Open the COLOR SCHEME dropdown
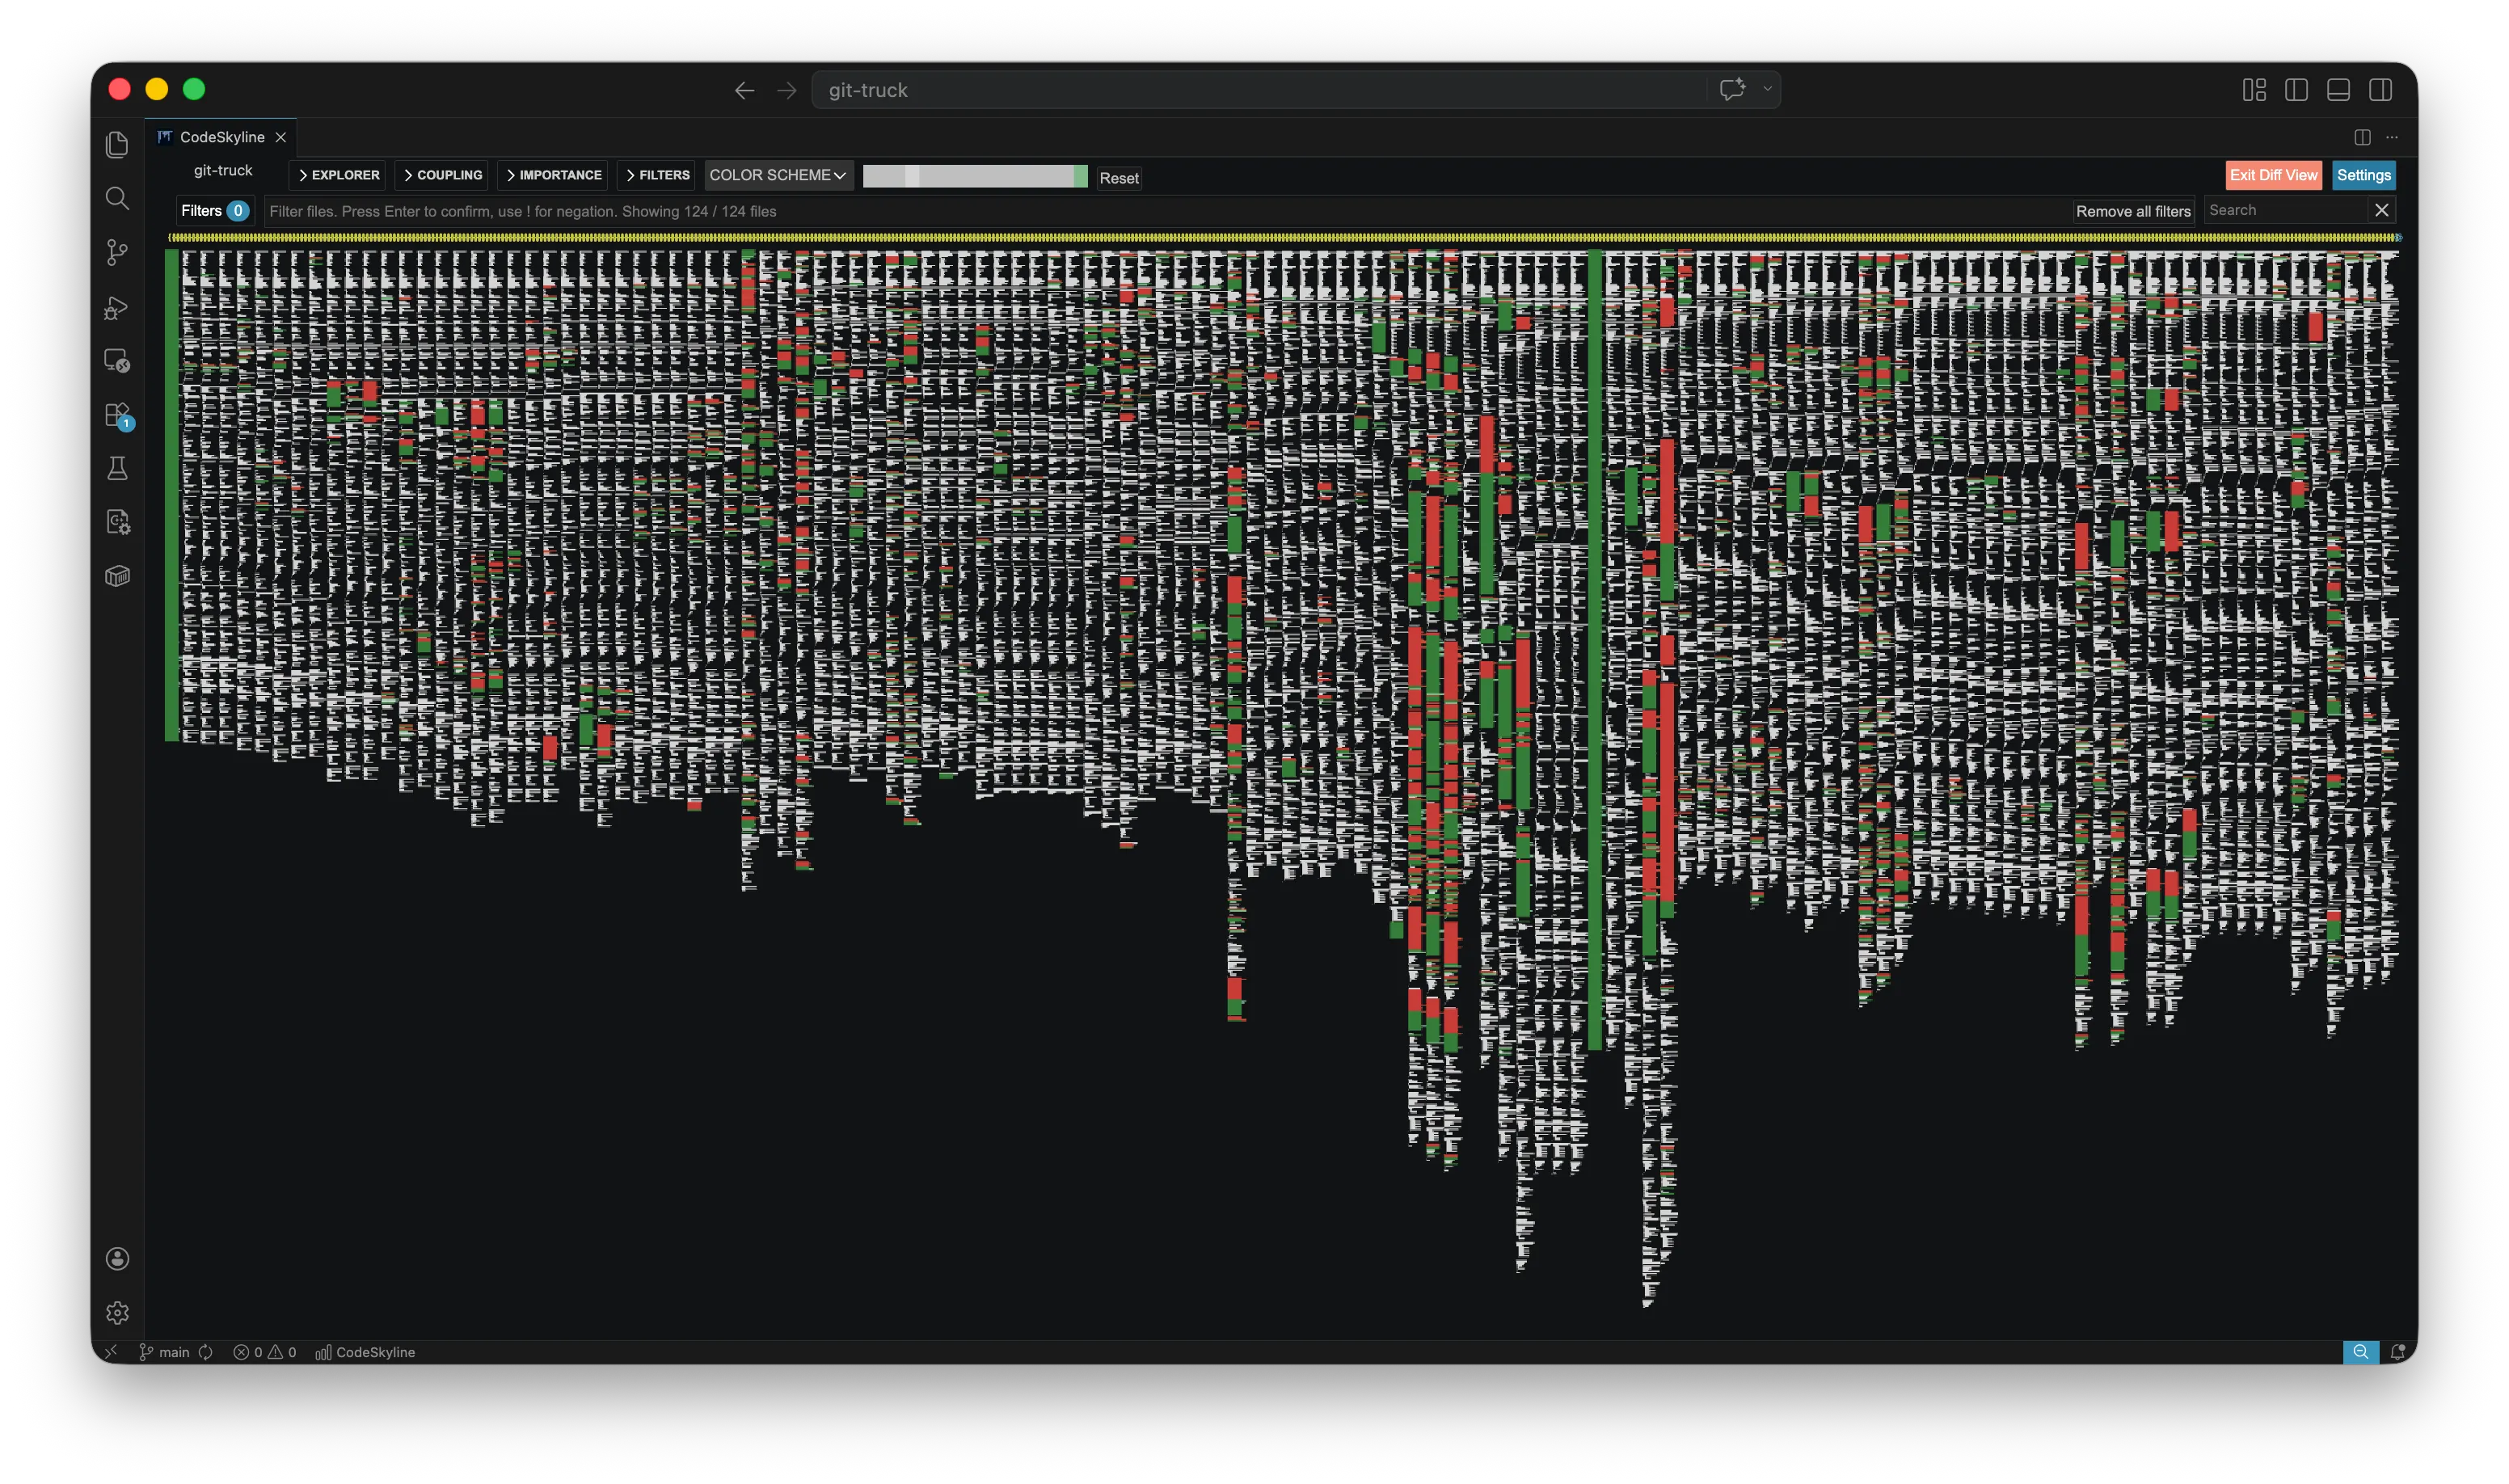 pos(778,175)
